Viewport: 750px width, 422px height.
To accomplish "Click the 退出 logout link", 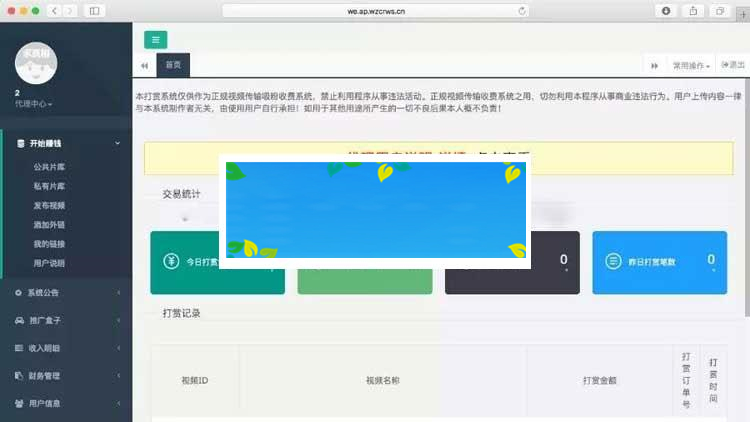I will (x=733, y=65).
